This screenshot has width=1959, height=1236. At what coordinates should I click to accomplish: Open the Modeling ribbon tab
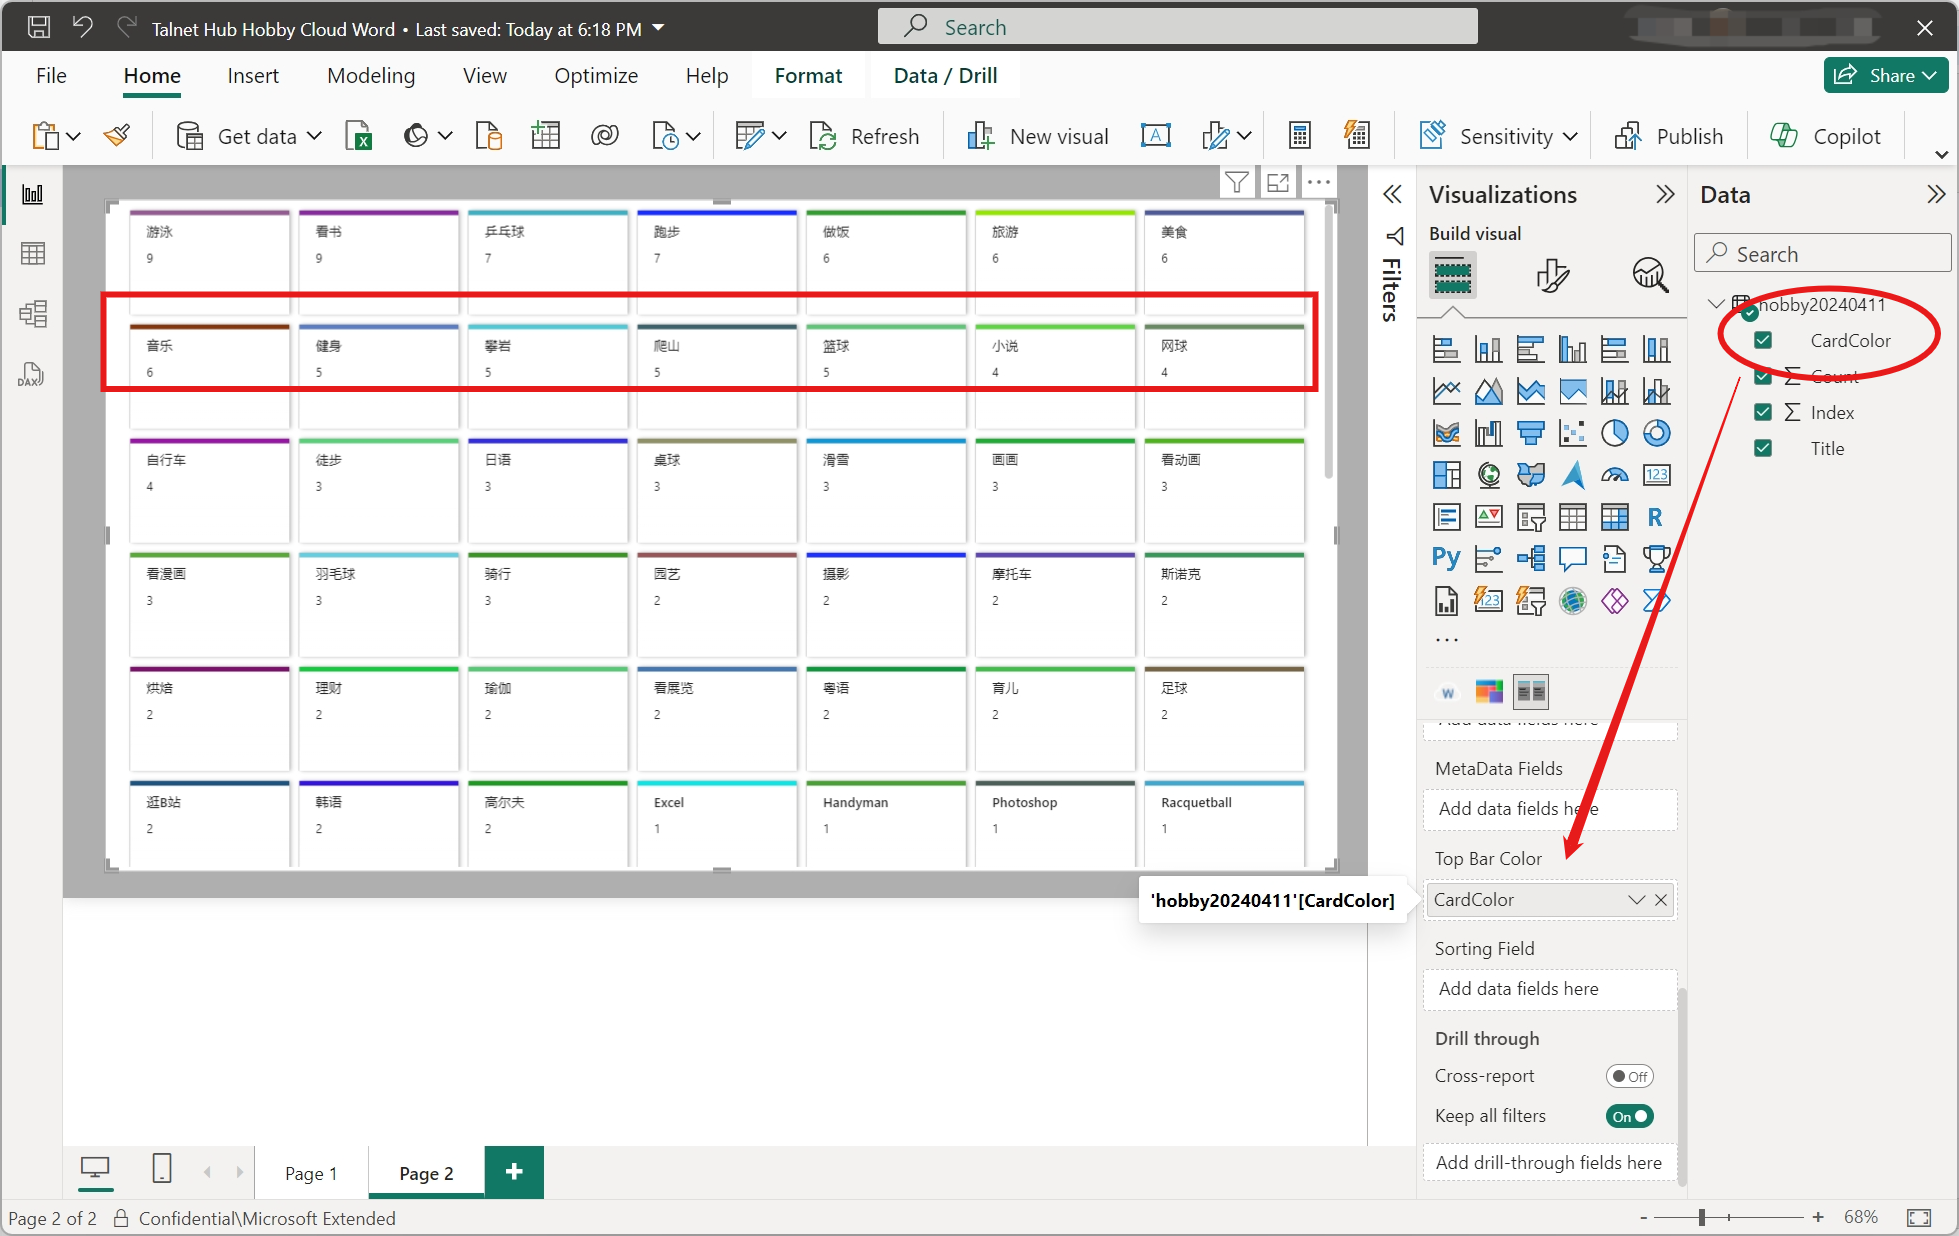tap(371, 76)
